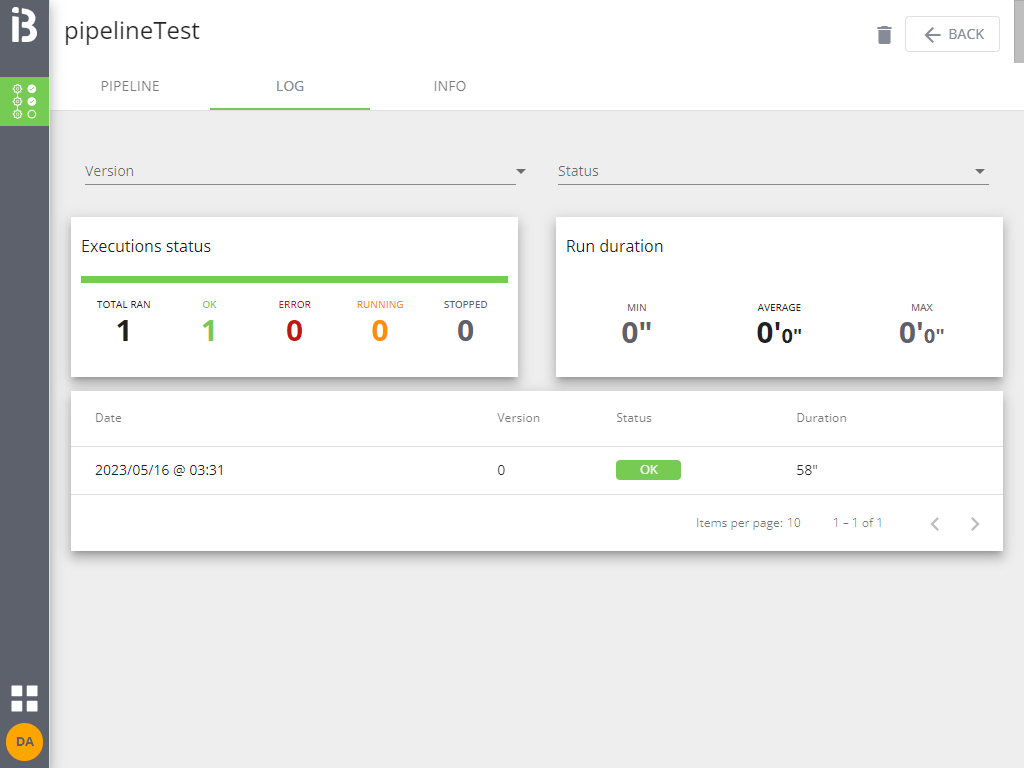
Task: Open the apps grid icon
Action: [x=24, y=698]
